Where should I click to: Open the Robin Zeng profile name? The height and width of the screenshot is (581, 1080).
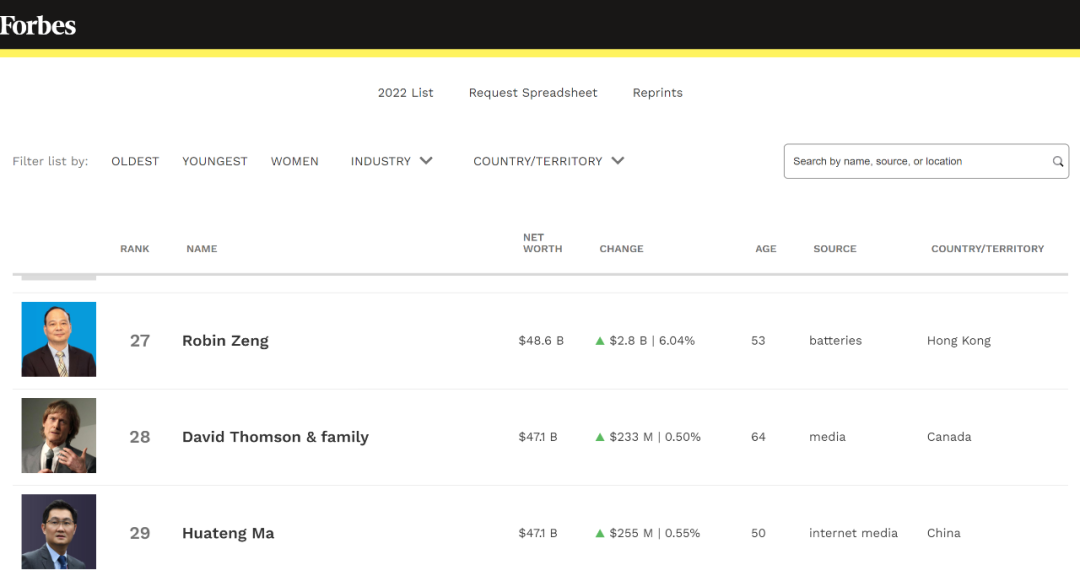tap(225, 341)
